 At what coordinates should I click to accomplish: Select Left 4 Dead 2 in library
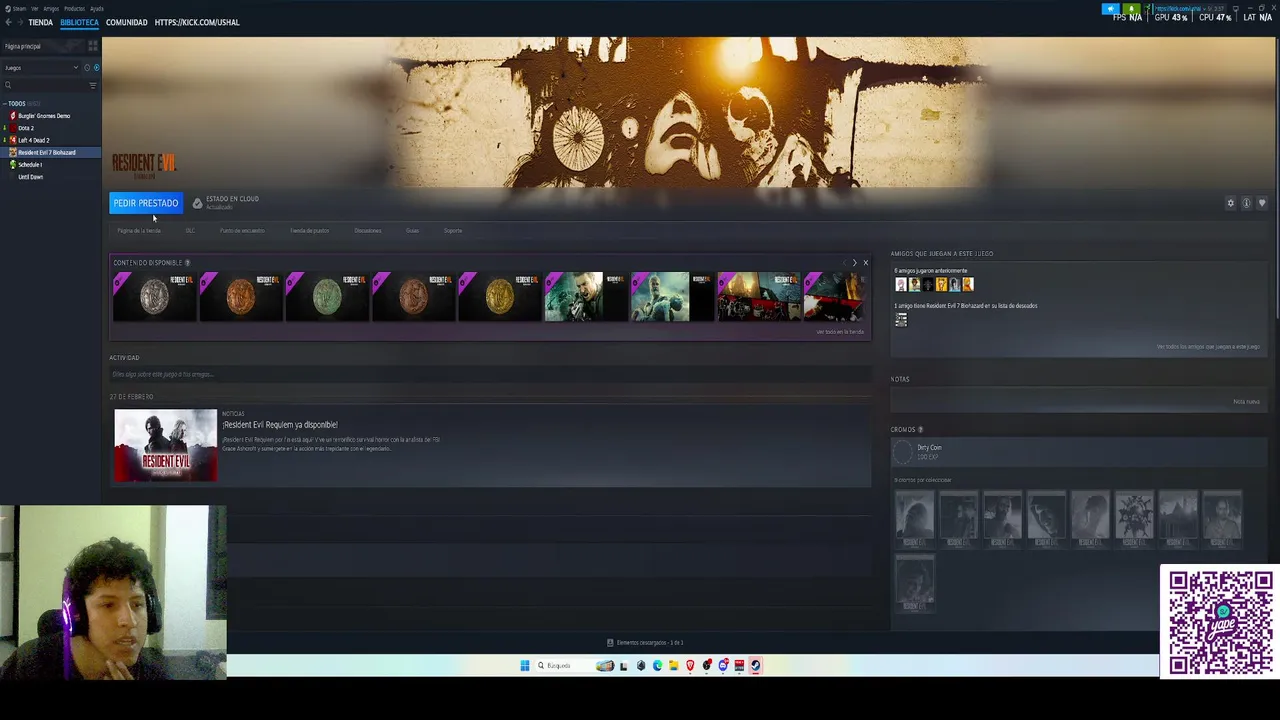pos(33,140)
